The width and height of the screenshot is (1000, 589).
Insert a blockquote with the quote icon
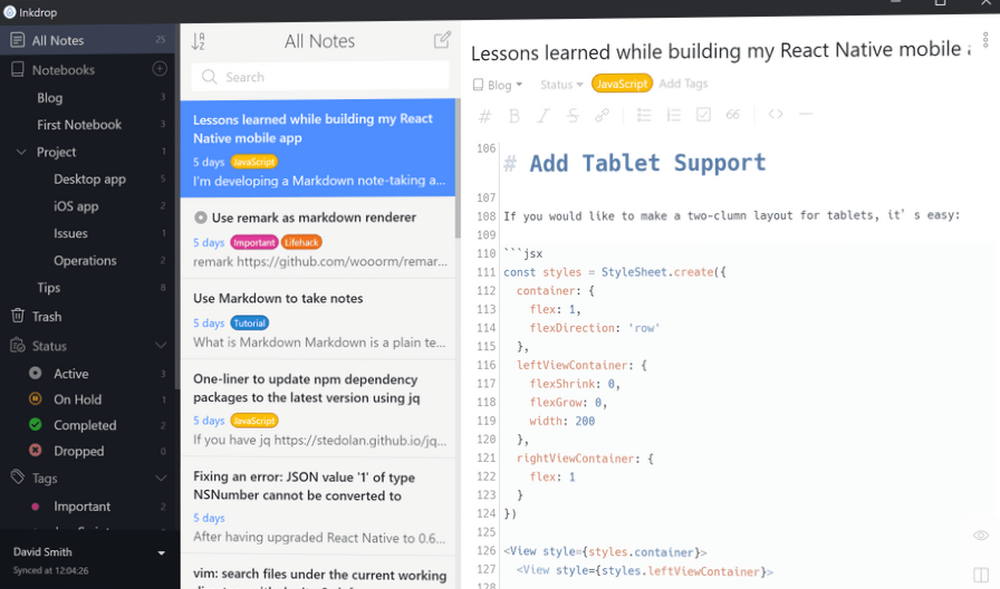click(733, 115)
